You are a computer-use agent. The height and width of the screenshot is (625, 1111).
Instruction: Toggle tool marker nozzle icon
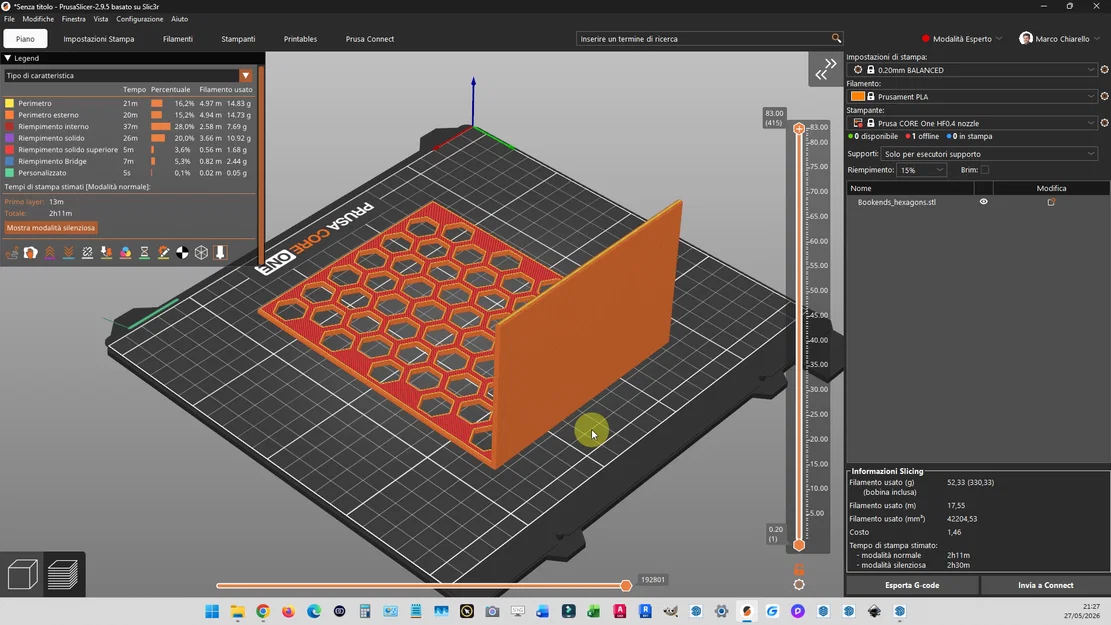point(220,252)
